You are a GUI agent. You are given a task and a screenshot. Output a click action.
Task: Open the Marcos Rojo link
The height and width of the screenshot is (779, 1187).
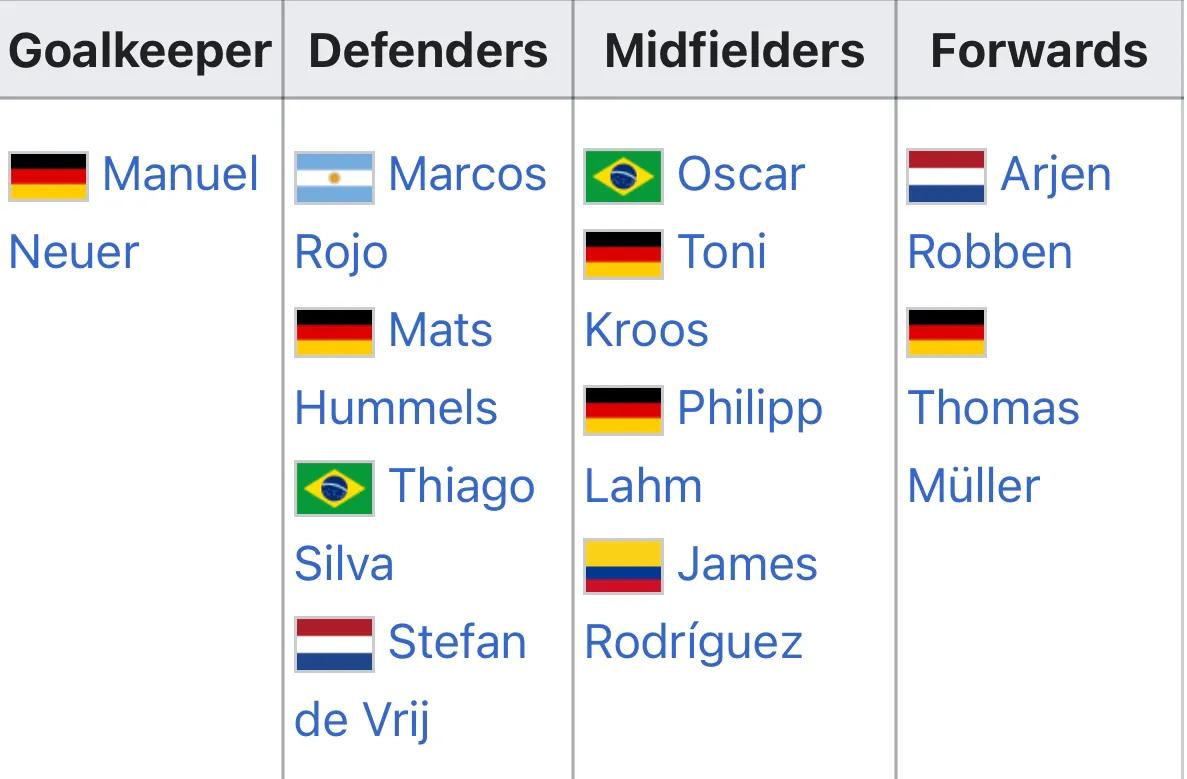[467, 174]
